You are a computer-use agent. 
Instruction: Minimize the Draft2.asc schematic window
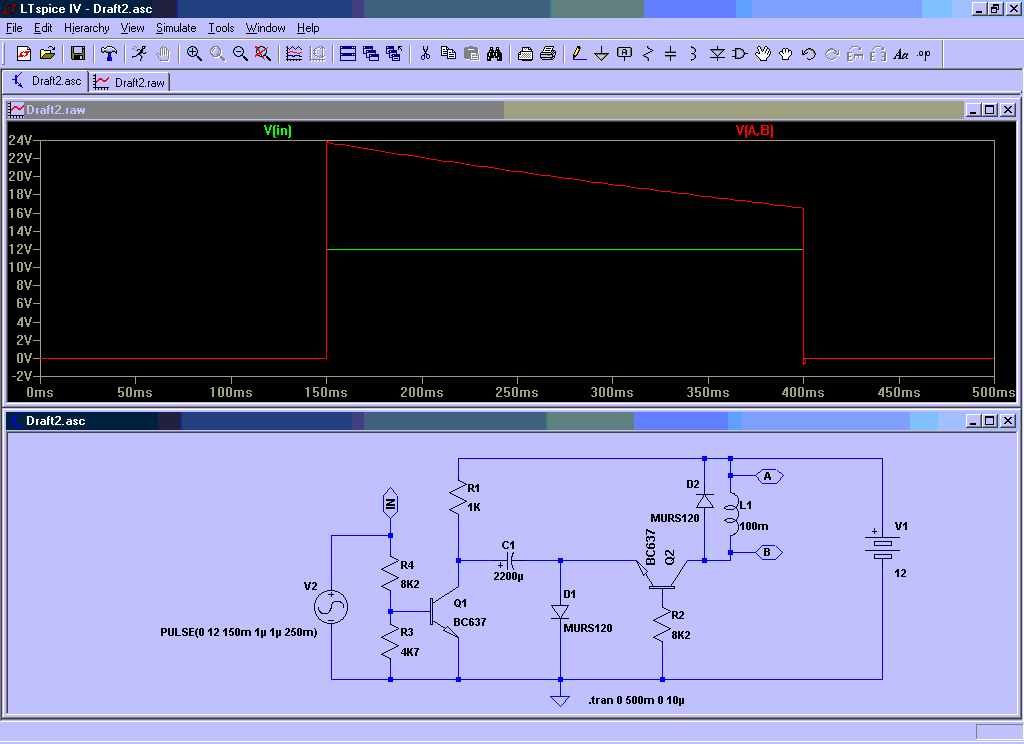click(973, 421)
